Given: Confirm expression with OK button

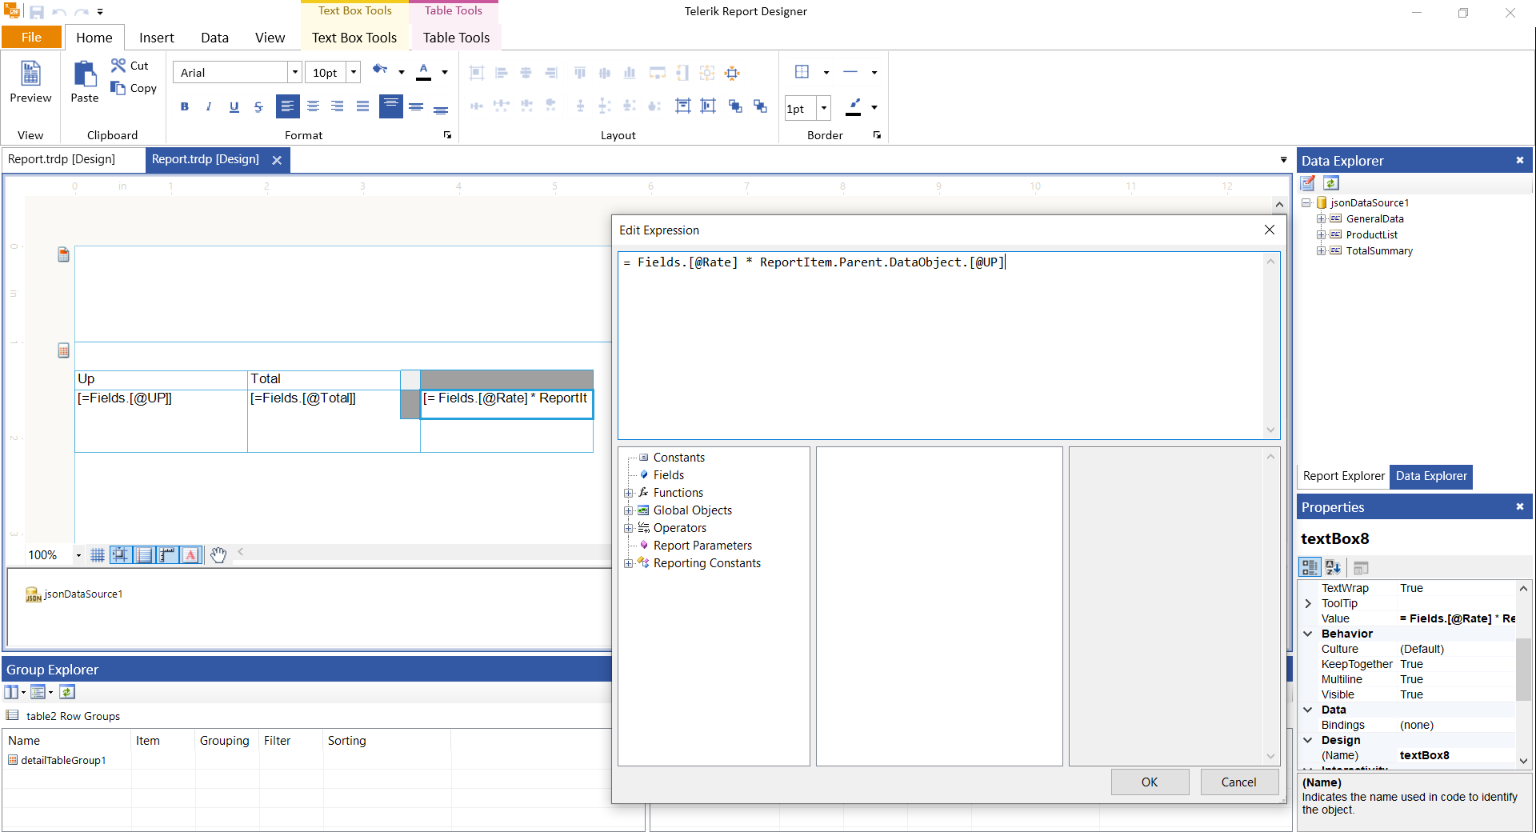Looking at the screenshot, I should coord(1149,782).
